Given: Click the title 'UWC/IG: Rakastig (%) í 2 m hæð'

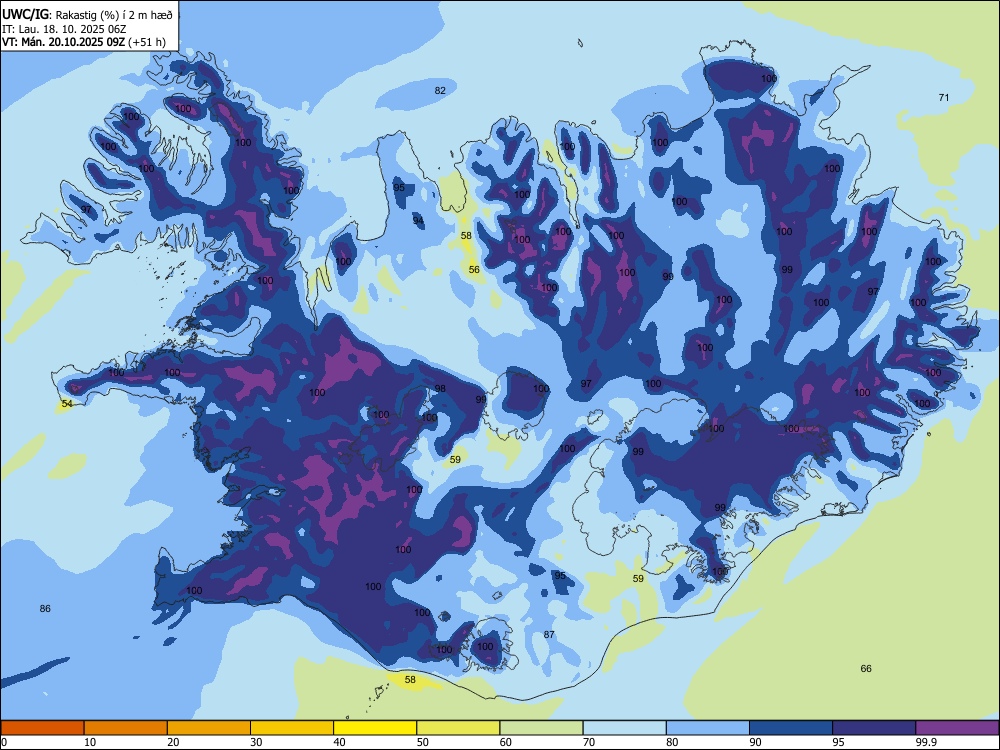Looking at the screenshot, I should pos(87,15).
